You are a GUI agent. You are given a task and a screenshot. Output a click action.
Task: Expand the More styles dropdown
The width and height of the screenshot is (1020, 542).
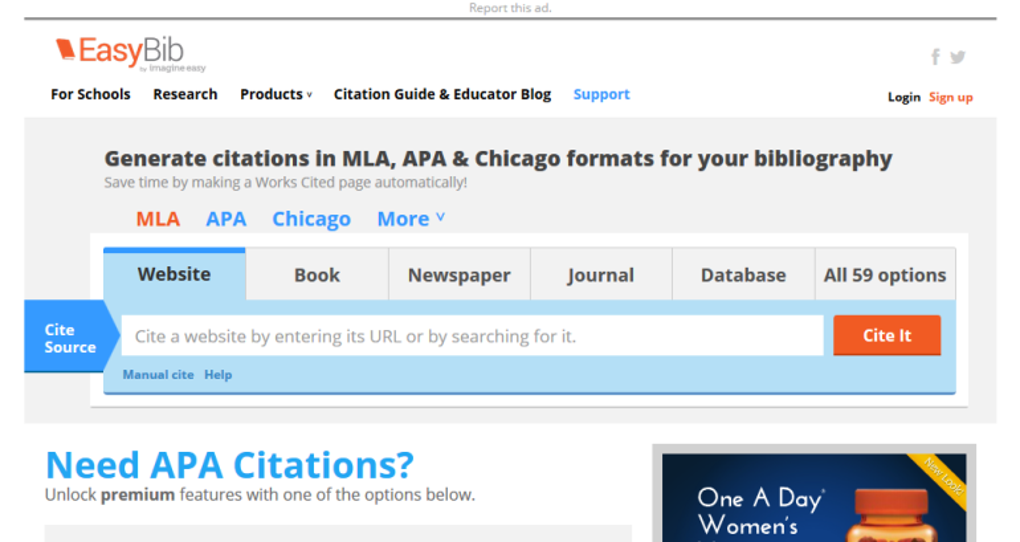click(x=410, y=219)
